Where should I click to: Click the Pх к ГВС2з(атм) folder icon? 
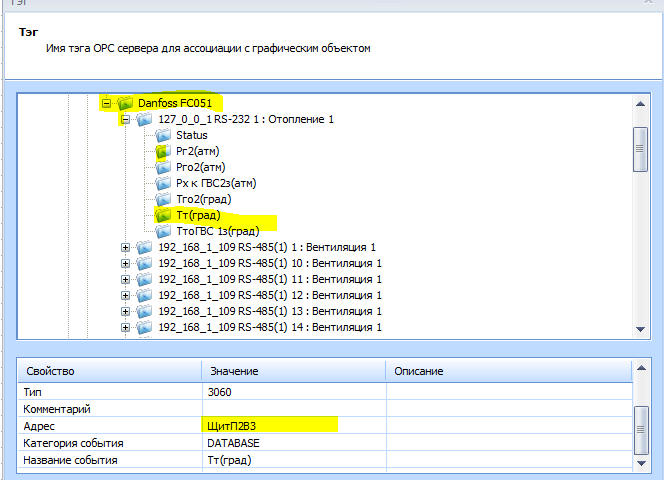[x=161, y=183]
